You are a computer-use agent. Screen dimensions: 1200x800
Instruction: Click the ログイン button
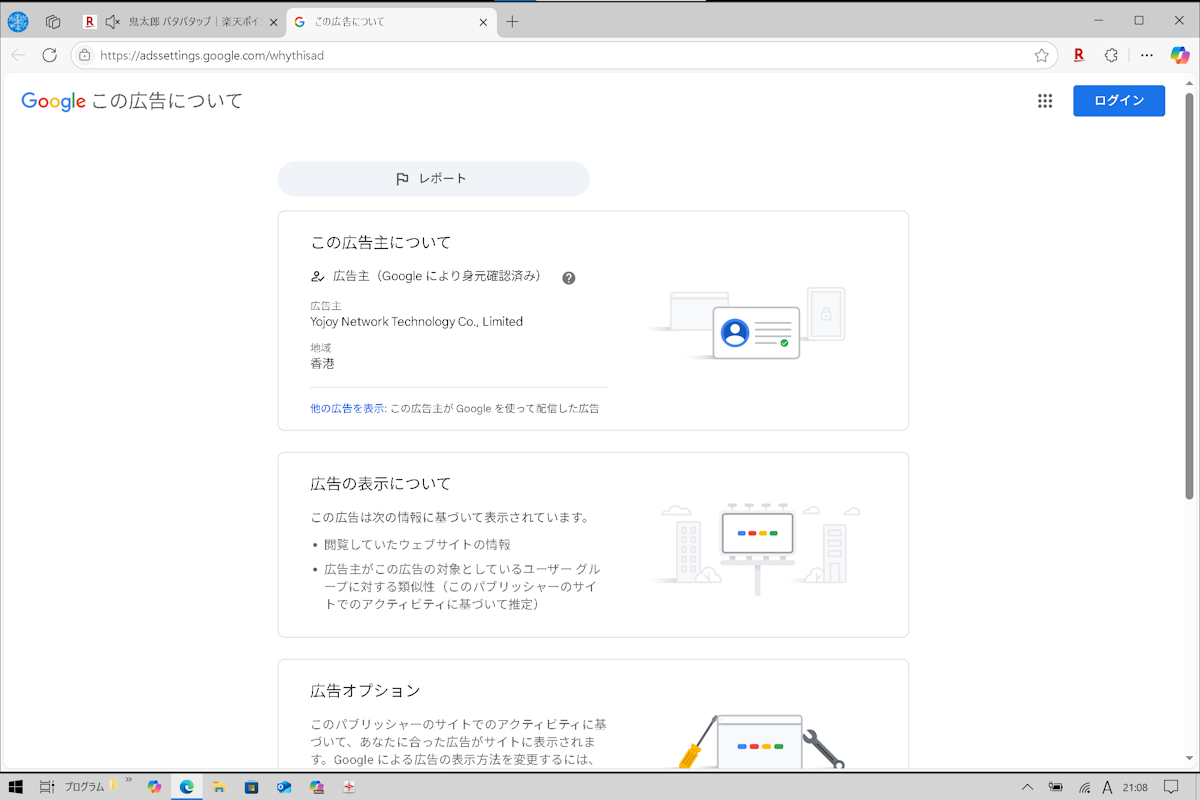point(1119,101)
